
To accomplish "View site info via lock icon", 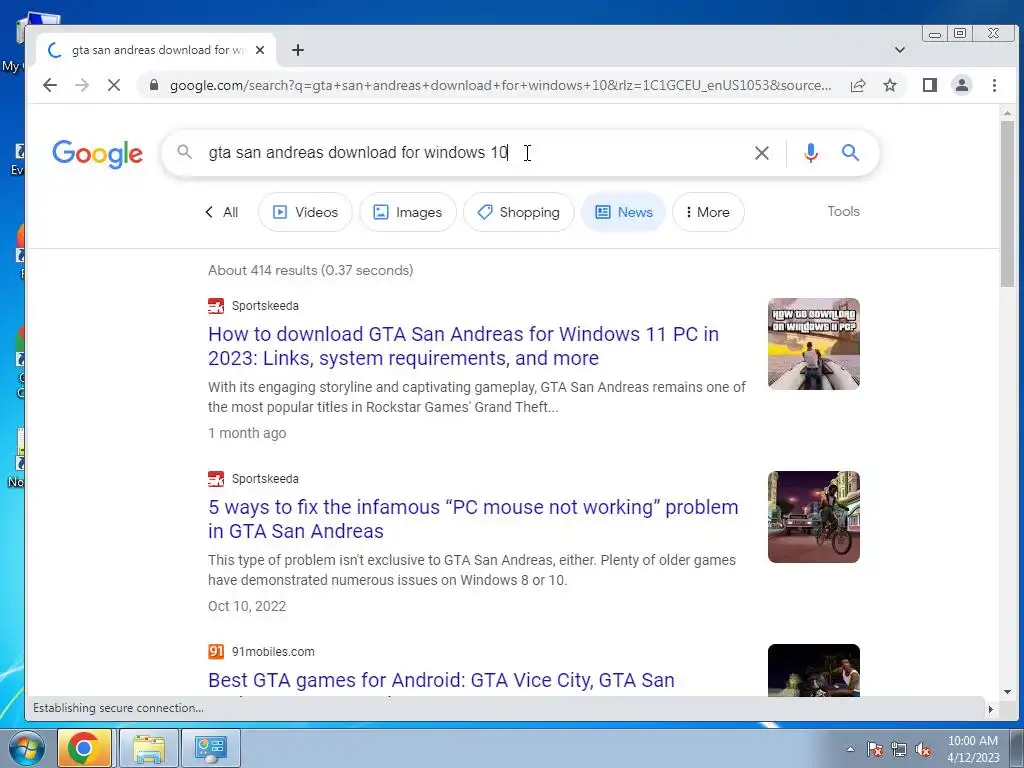I will click(153, 85).
